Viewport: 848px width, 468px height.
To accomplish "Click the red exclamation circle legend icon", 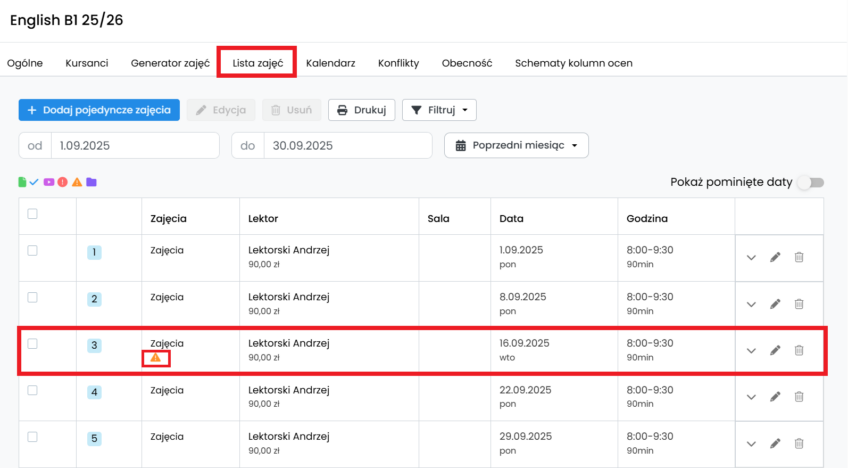I will (x=63, y=182).
